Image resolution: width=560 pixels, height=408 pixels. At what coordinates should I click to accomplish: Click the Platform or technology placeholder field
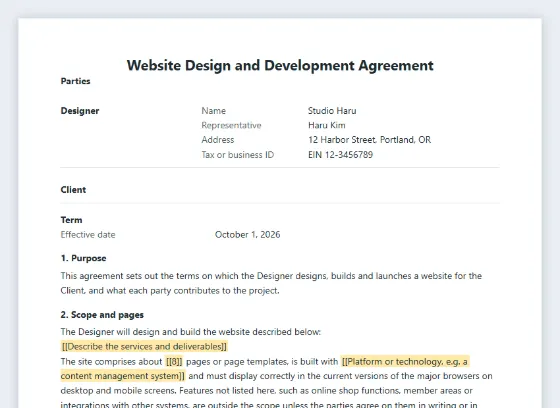coord(405,362)
